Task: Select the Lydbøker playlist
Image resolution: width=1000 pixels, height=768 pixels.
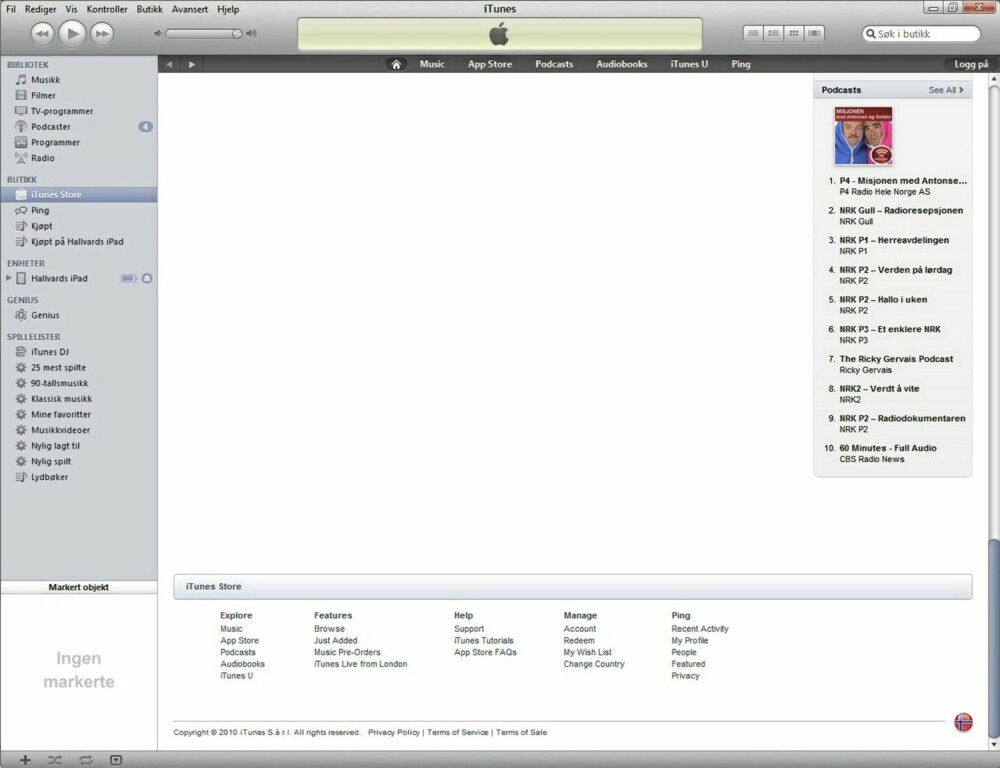Action: coord(78,476)
